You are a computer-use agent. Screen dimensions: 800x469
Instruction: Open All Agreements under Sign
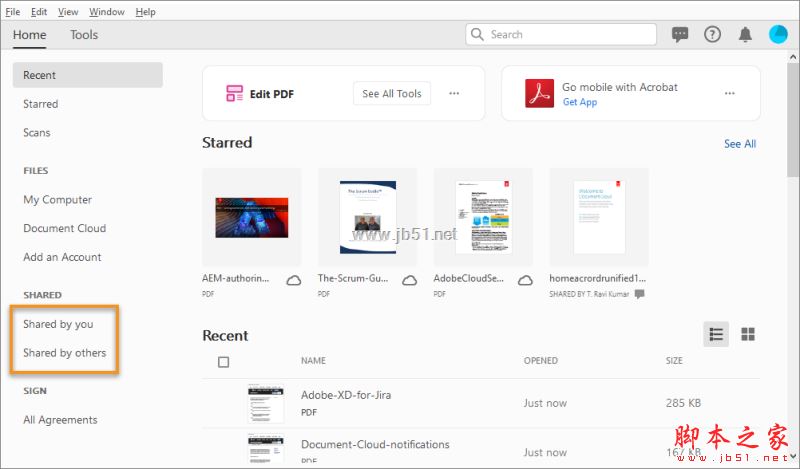point(60,419)
